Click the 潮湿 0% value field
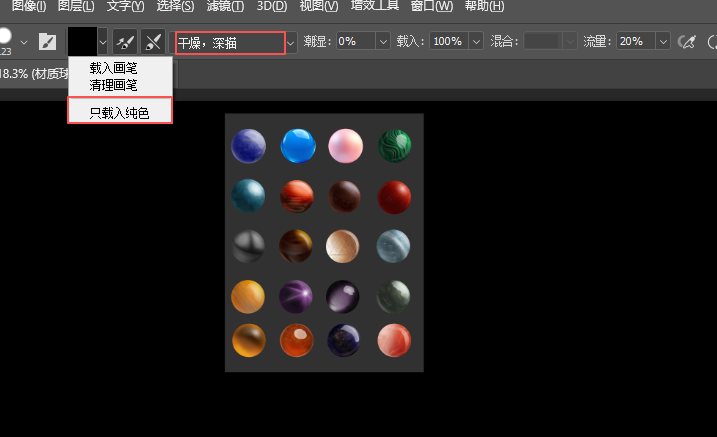Viewport: 717px width, 437px height. [356, 42]
